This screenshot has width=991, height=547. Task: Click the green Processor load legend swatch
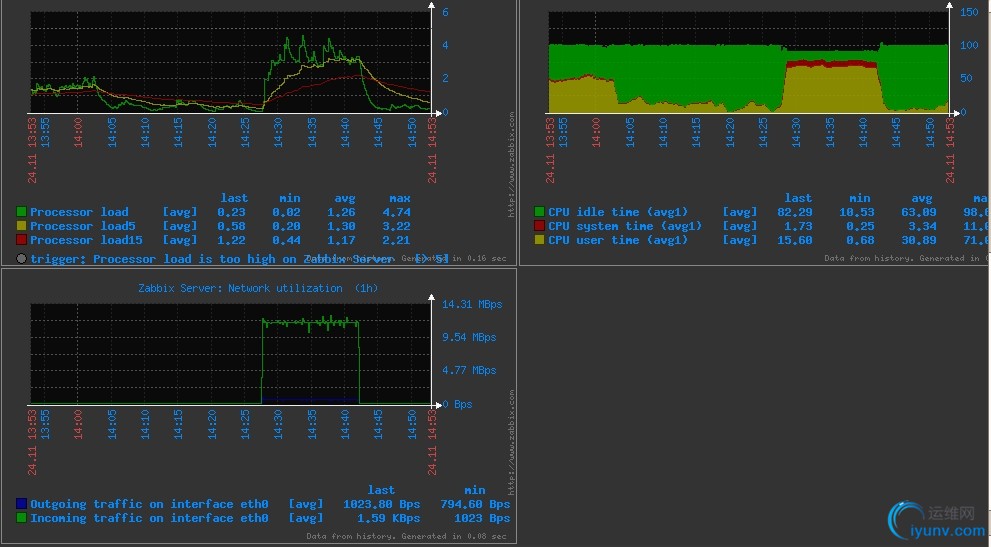pyautogui.click(x=21, y=212)
